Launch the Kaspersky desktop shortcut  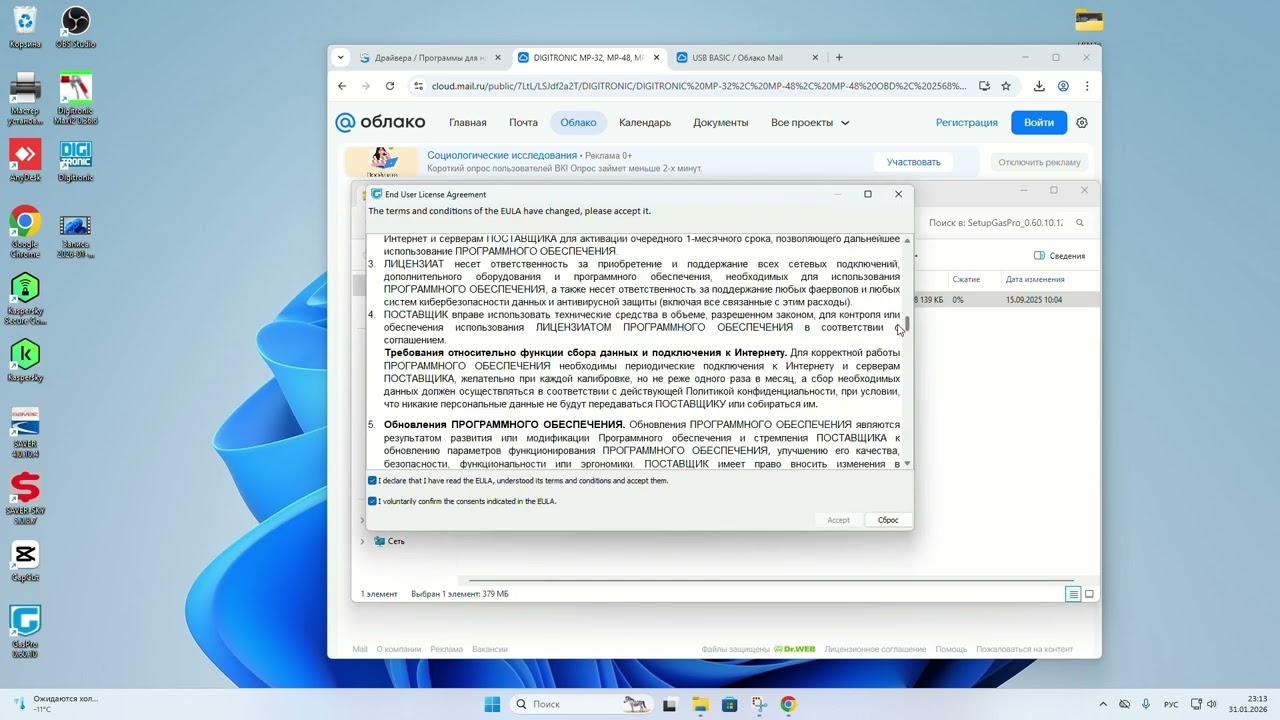pyautogui.click(x=25, y=360)
